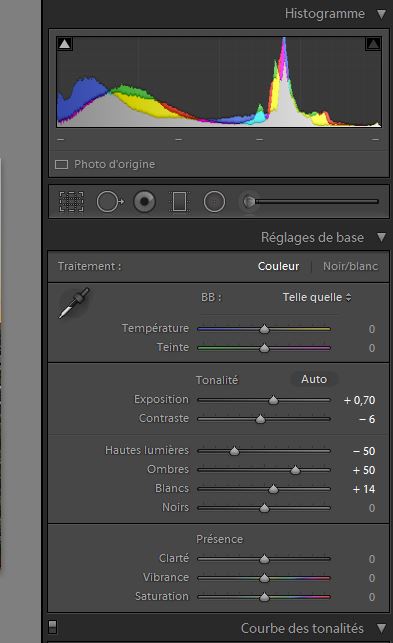
Task: Switch treatment to Noir/blanc
Action: 350,266
